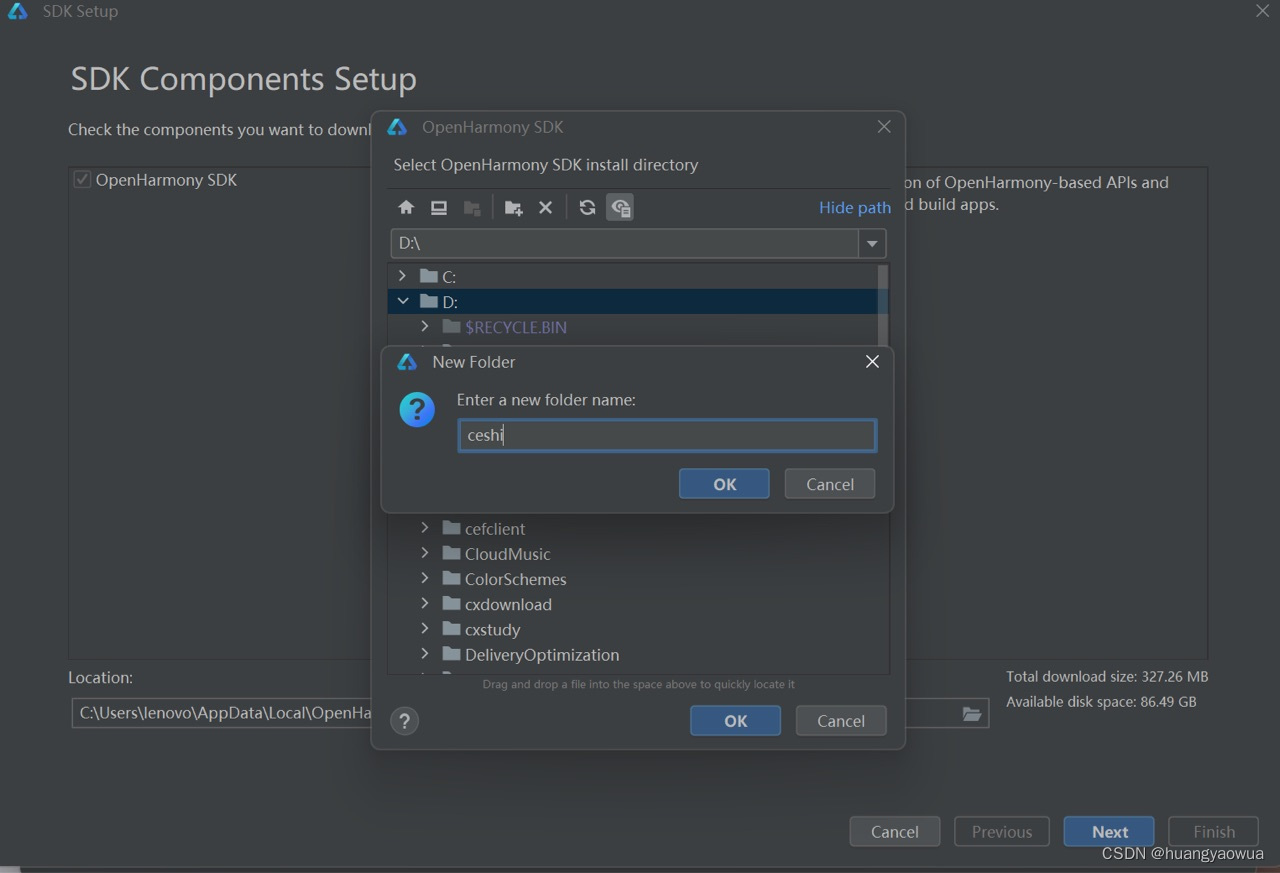
Task: Toggle the show hidden files icon
Action: [x=620, y=208]
